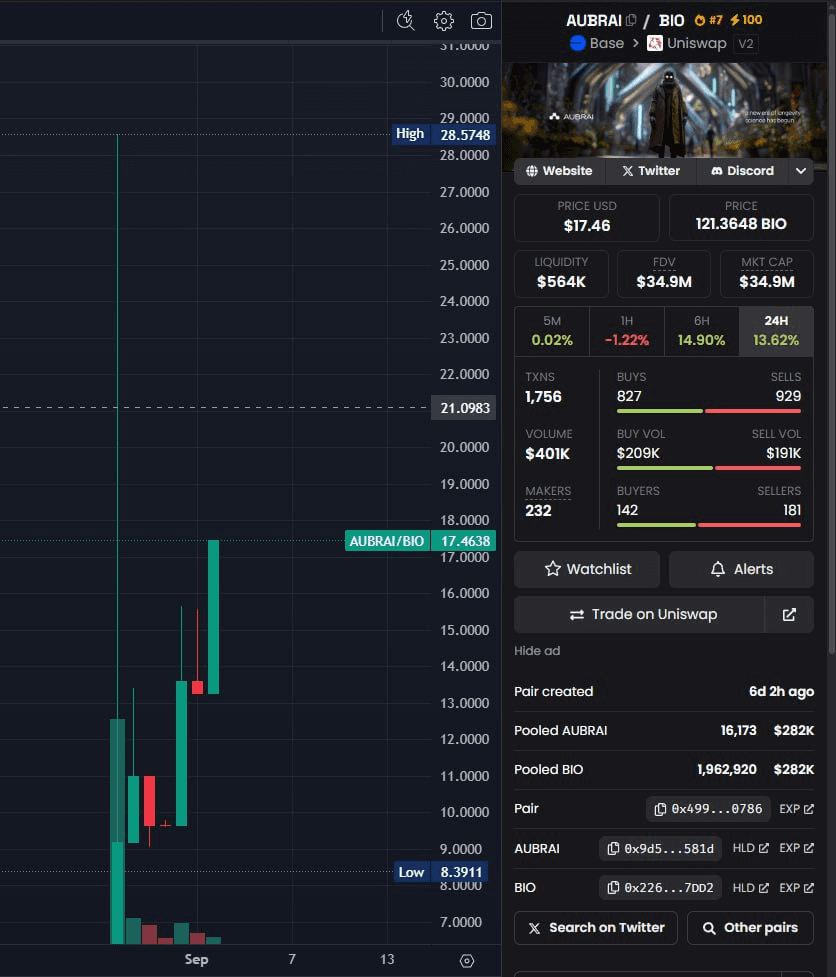Click Pooled BIO 1,962,920 value
The height and width of the screenshot is (977, 836).
click(x=726, y=770)
